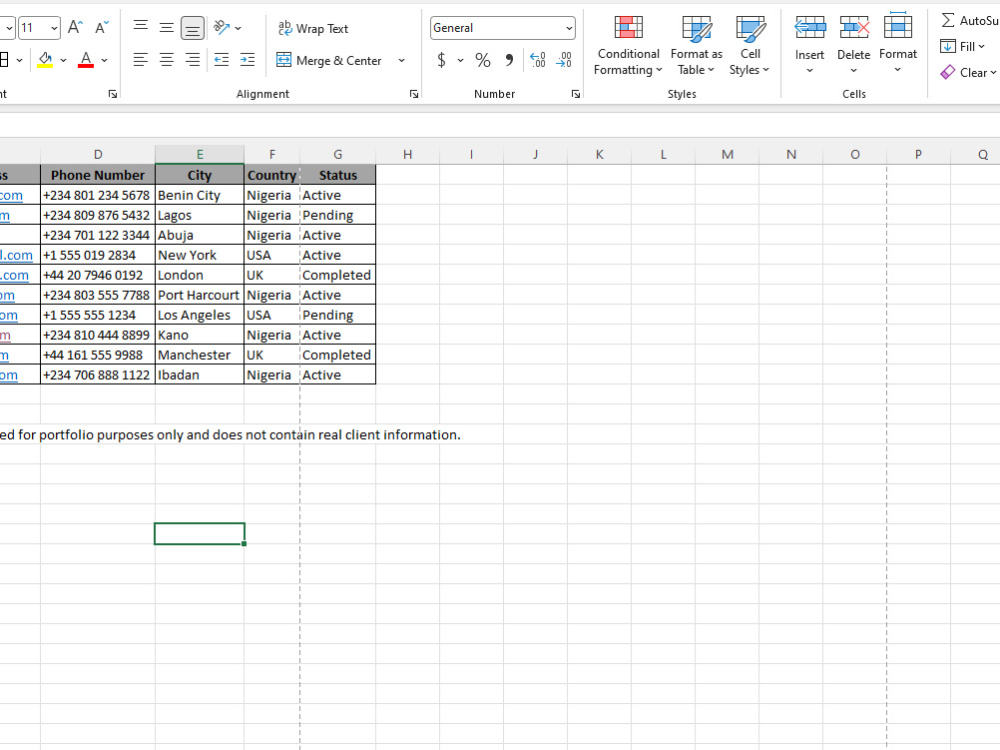The height and width of the screenshot is (750, 1000).
Task: Apply red font color
Action: click(x=85, y=61)
